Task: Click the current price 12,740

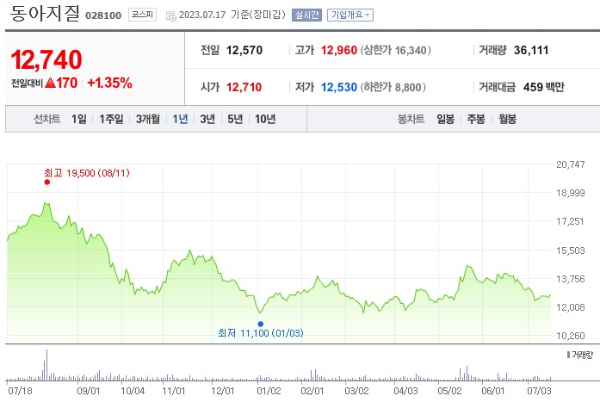Action: tap(46, 60)
